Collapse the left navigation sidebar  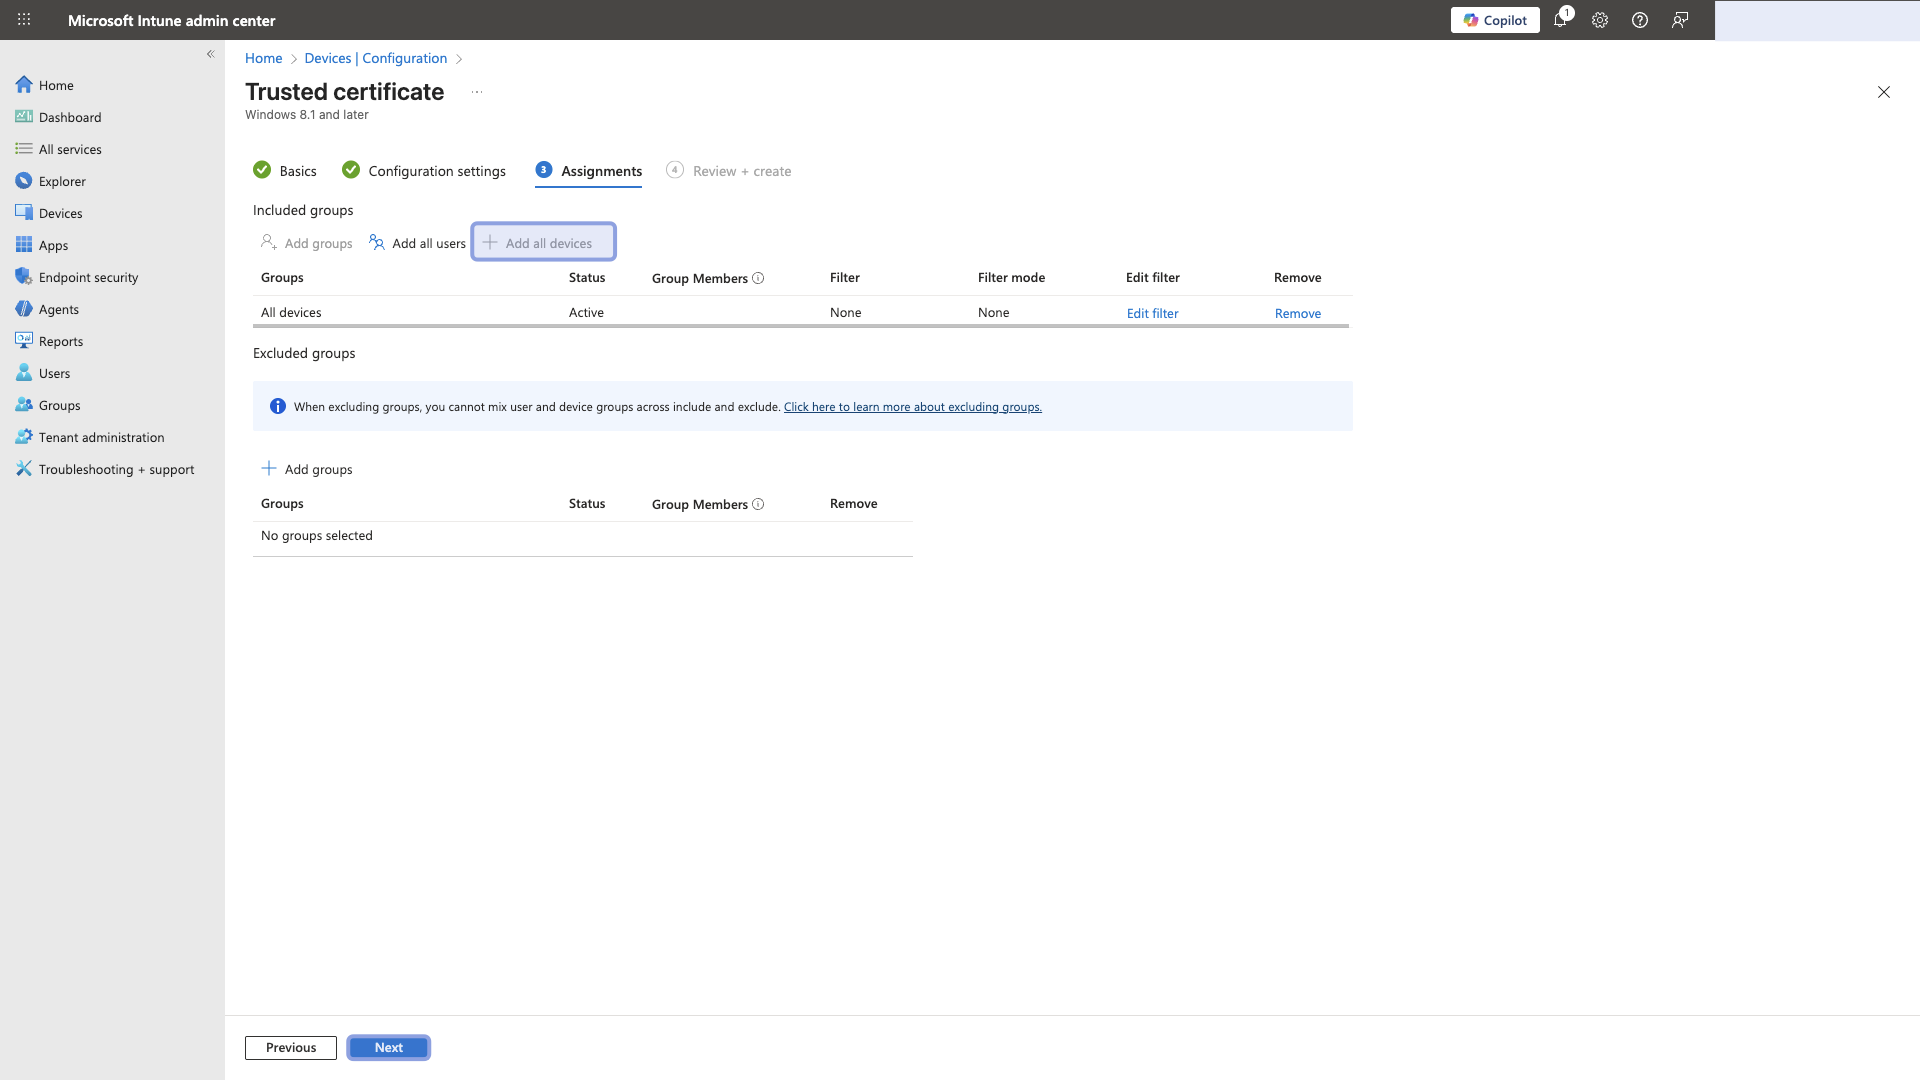click(x=211, y=54)
